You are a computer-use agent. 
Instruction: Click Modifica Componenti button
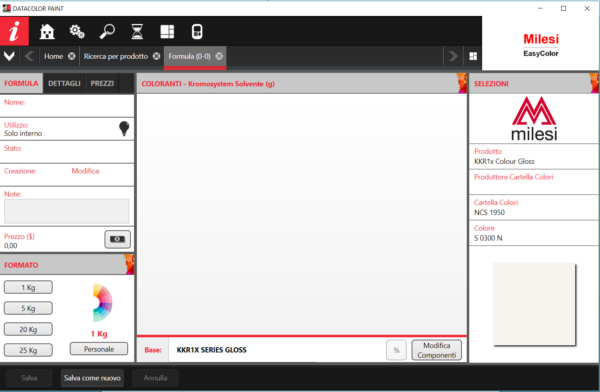(x=437, y=350)
